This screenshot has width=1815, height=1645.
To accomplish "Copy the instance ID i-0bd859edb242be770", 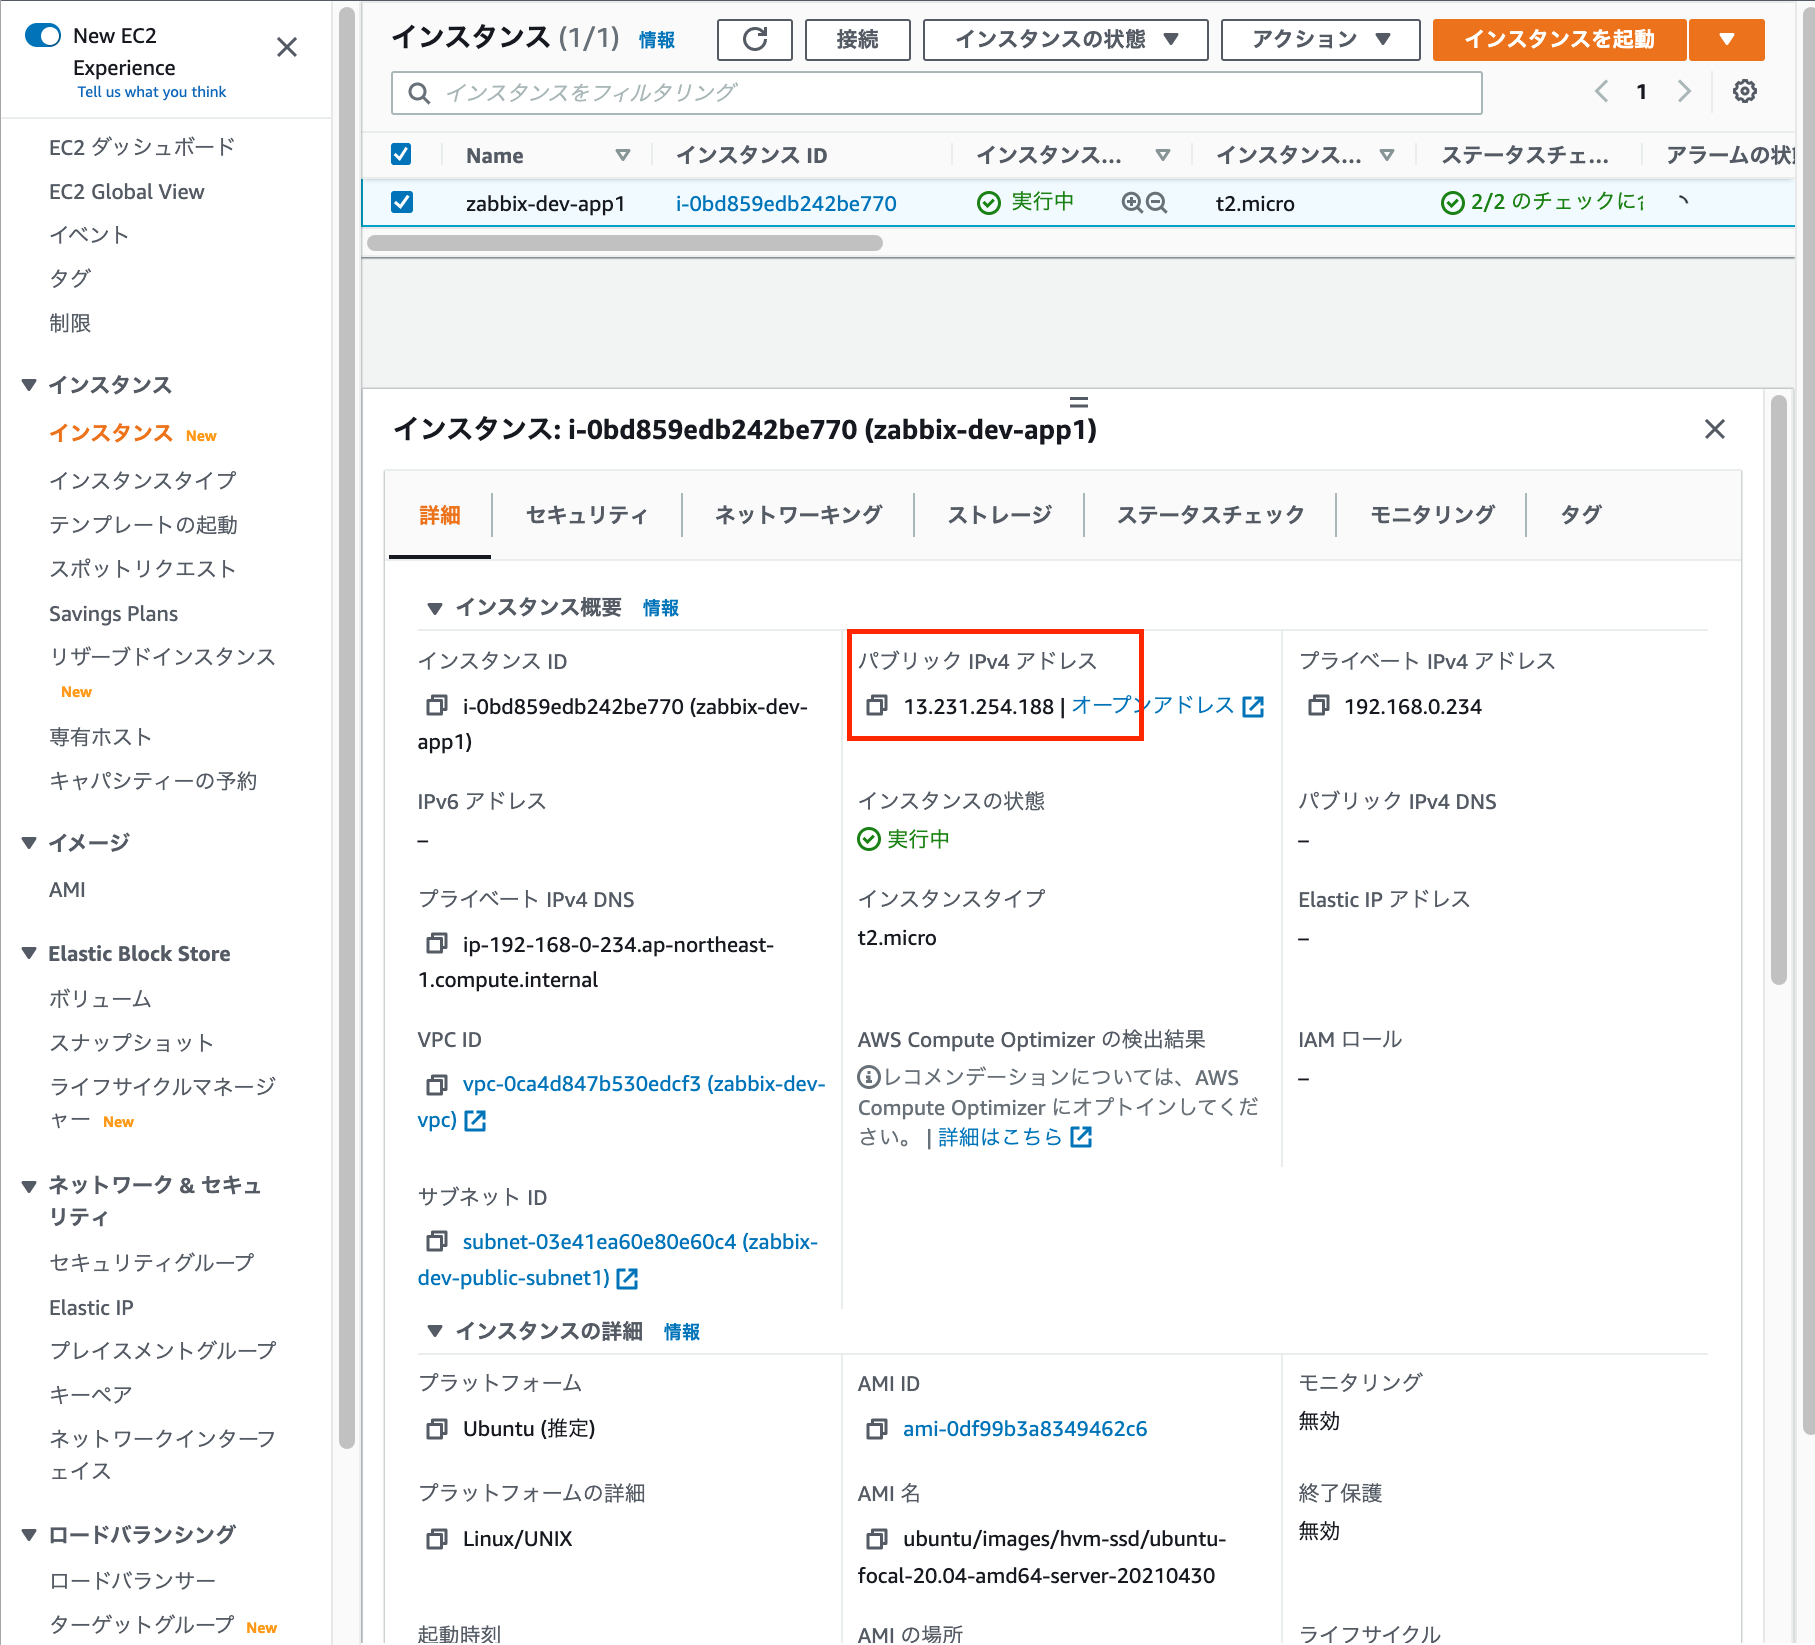I will 436,705.
